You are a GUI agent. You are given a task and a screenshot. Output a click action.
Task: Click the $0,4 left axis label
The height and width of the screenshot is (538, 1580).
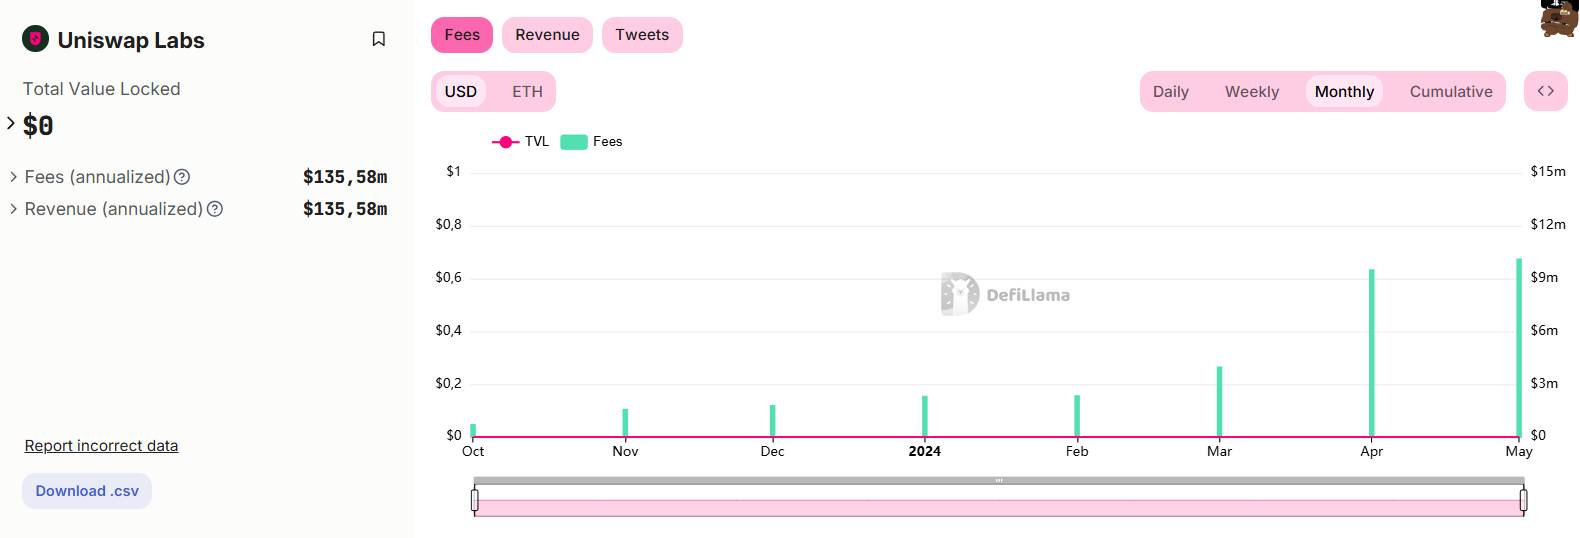(x=449, y=330)
